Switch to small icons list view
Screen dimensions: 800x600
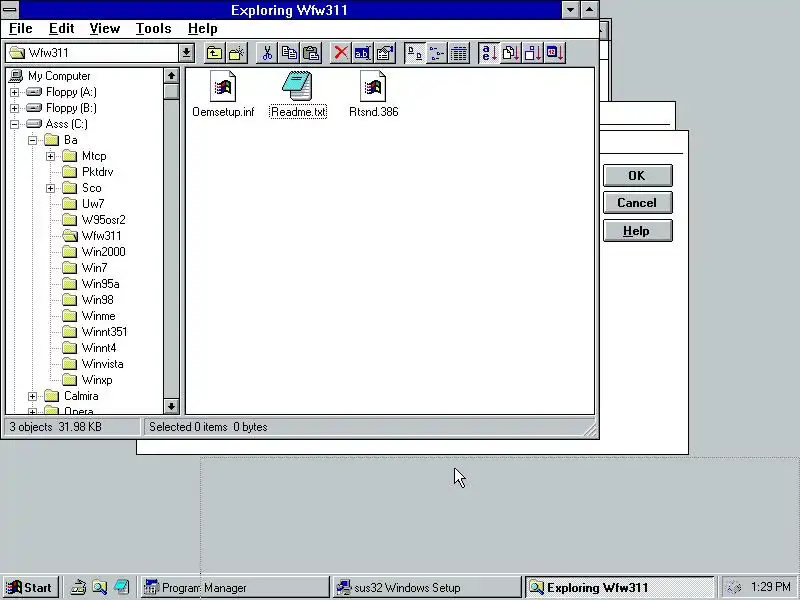pyautogui.click(x=437, y=53)
